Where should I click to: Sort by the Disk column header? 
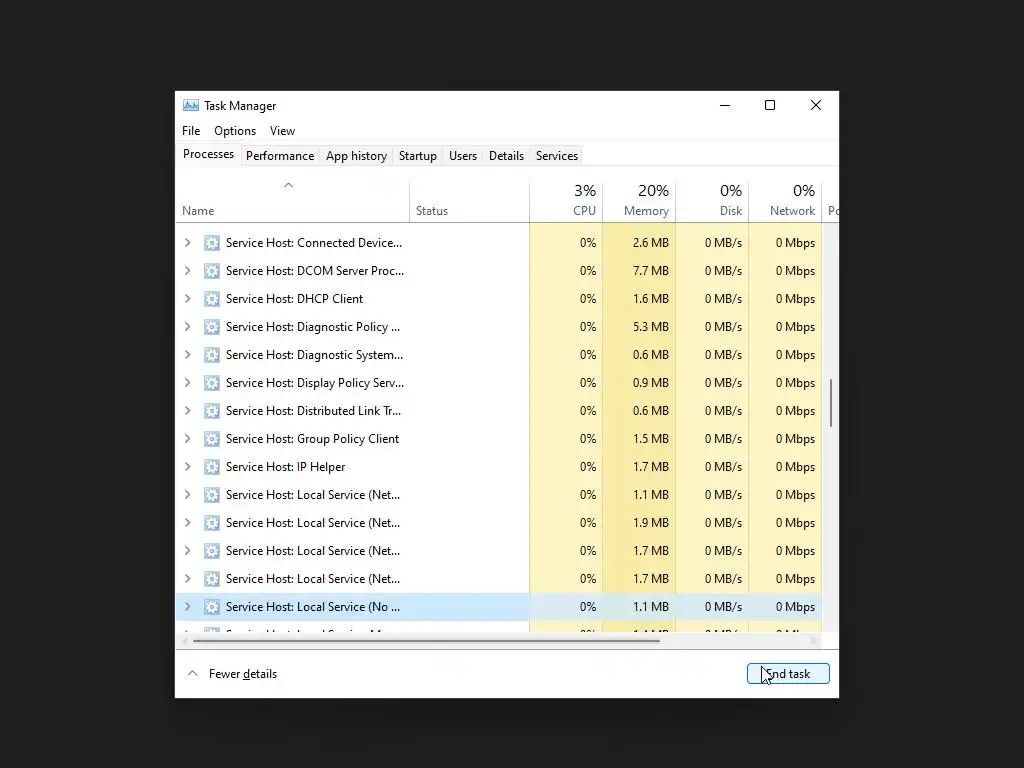click(712, 201)
